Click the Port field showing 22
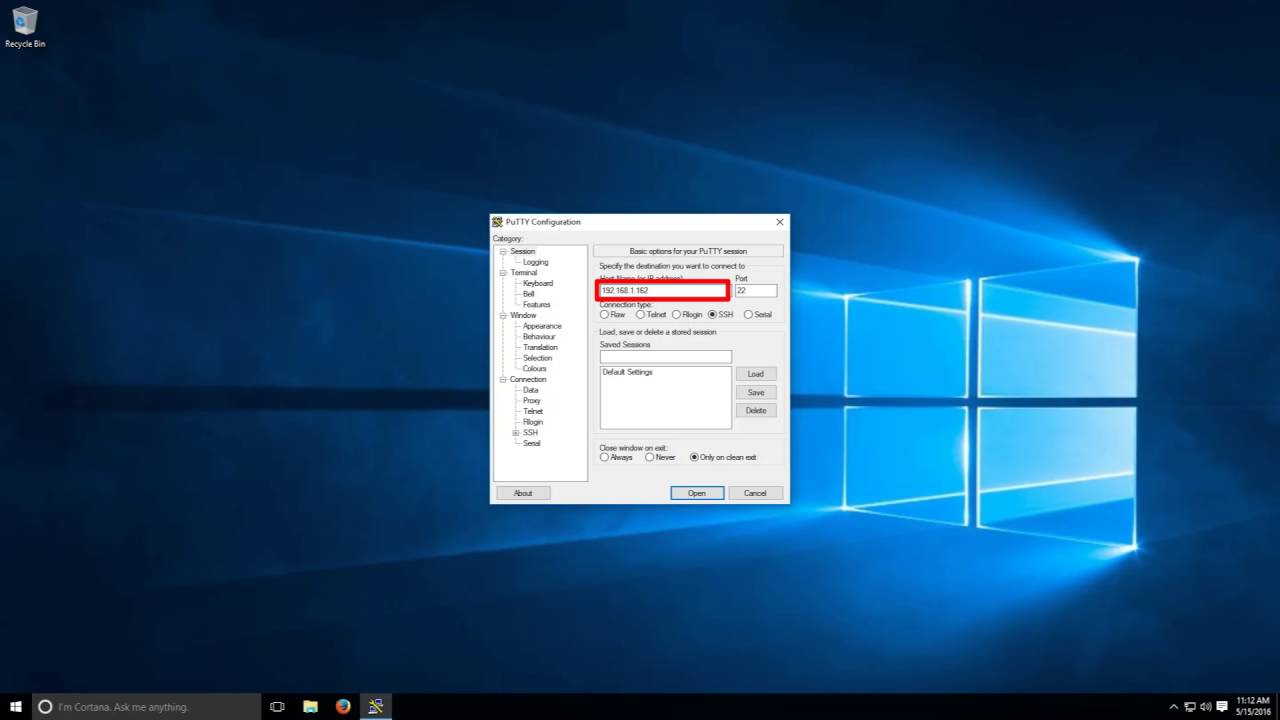This screenshot has height=720, width=1280. tap(756, 290)
